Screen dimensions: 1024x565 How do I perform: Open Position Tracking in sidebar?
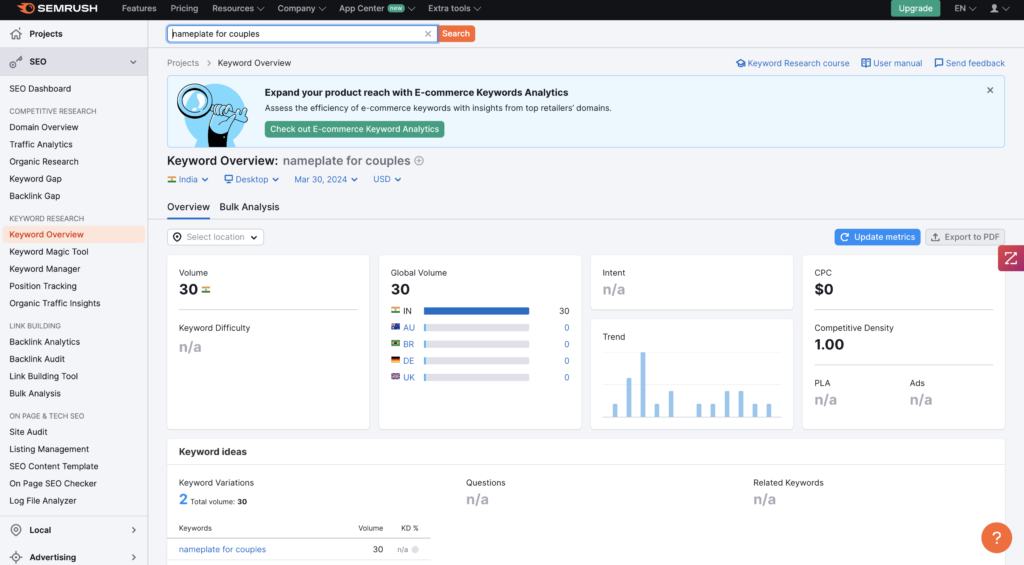pyautogui.click(x=43, y=286)
